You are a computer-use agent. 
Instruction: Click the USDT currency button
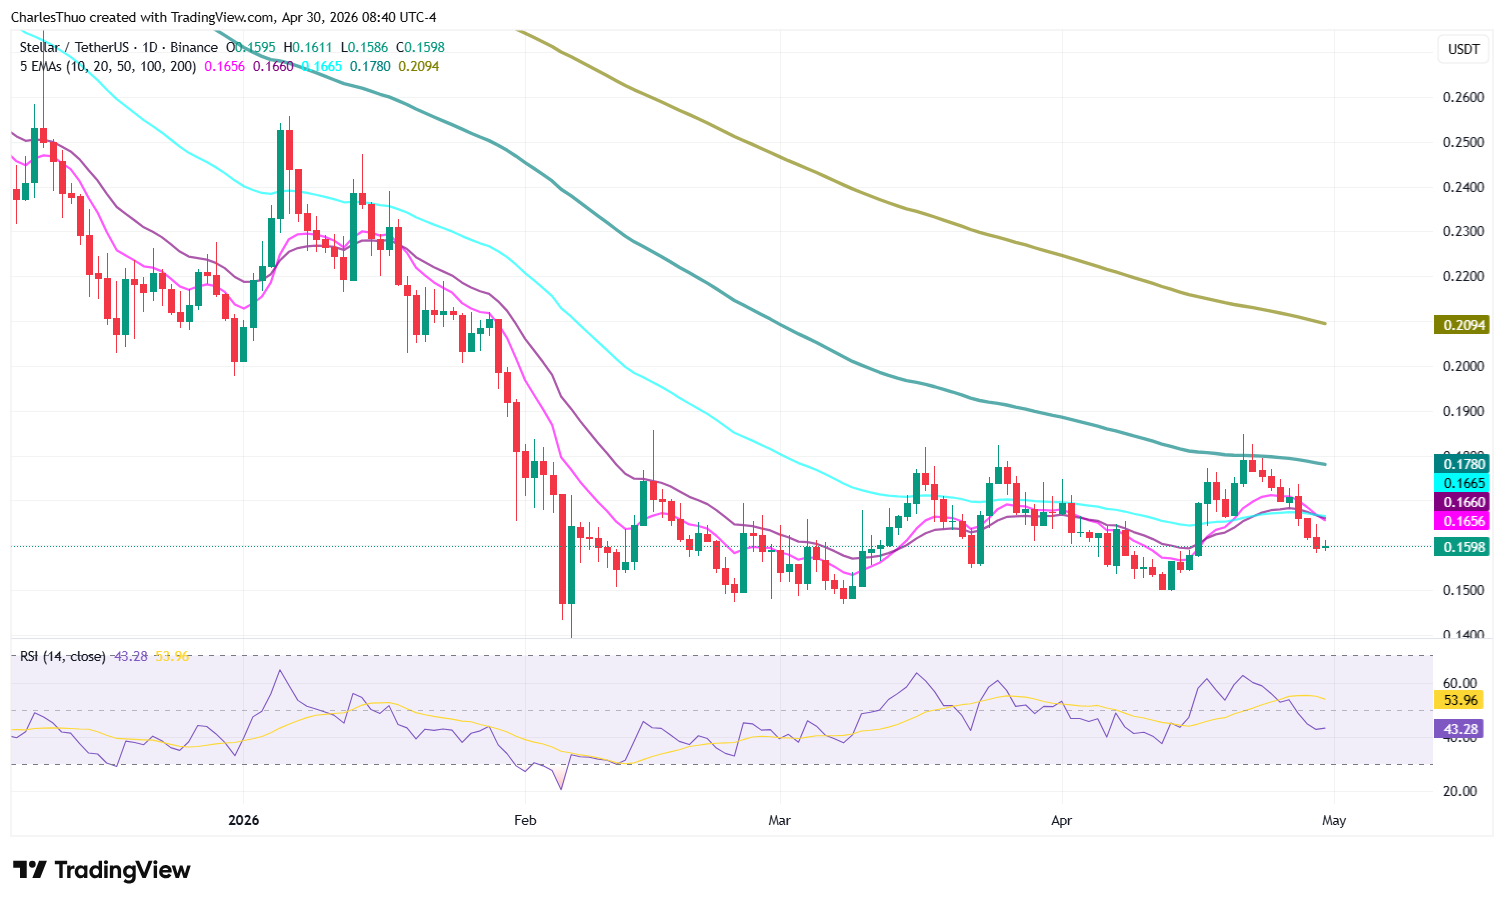[1462, 49]
